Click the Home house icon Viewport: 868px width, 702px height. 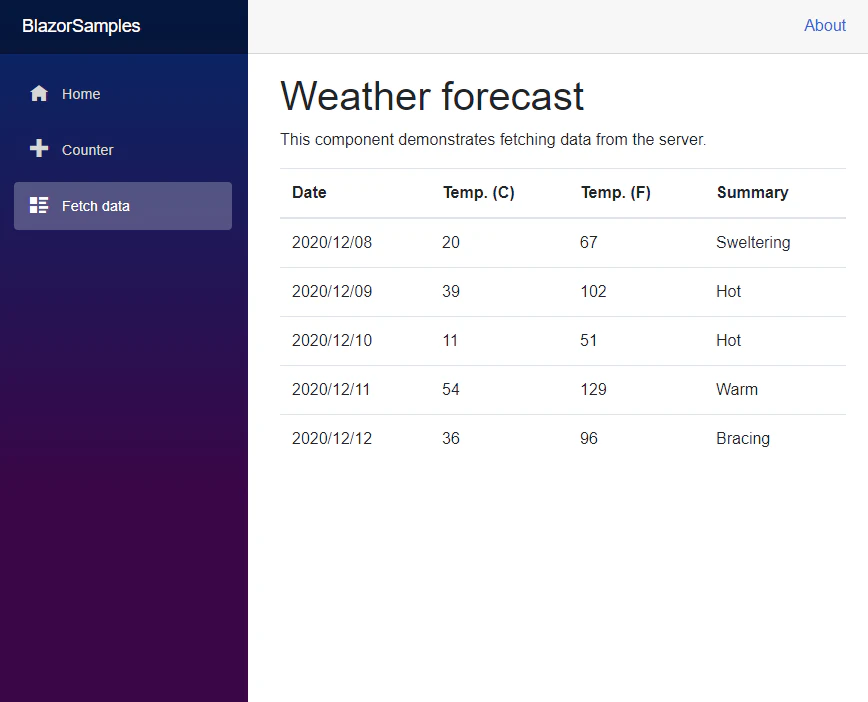39,94
